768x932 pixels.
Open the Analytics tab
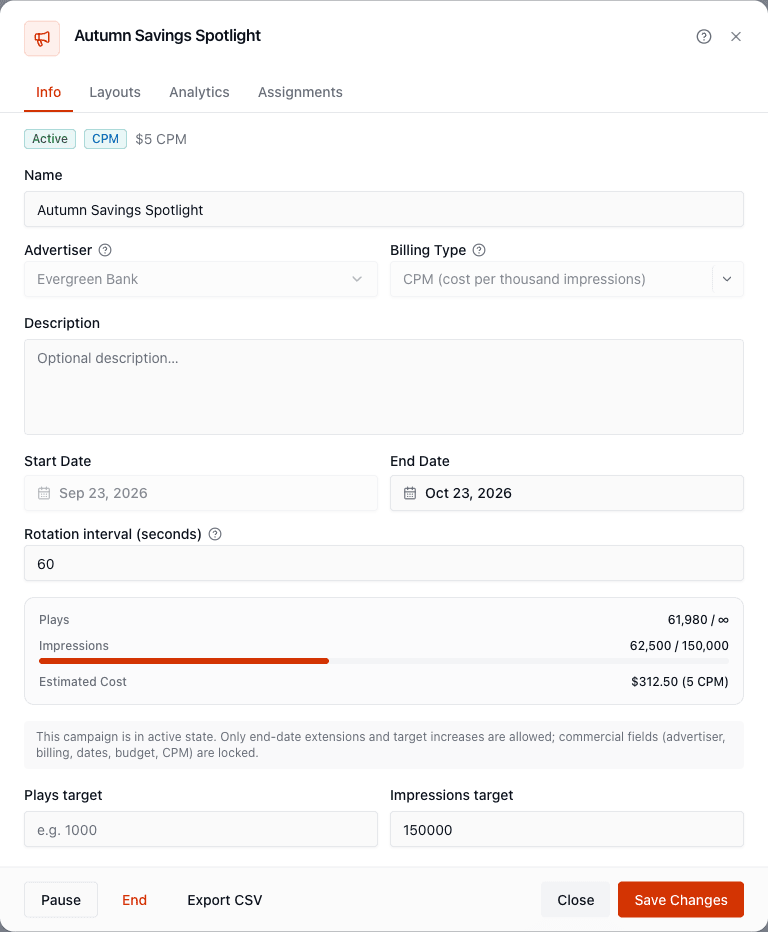(x=199, y=93)
